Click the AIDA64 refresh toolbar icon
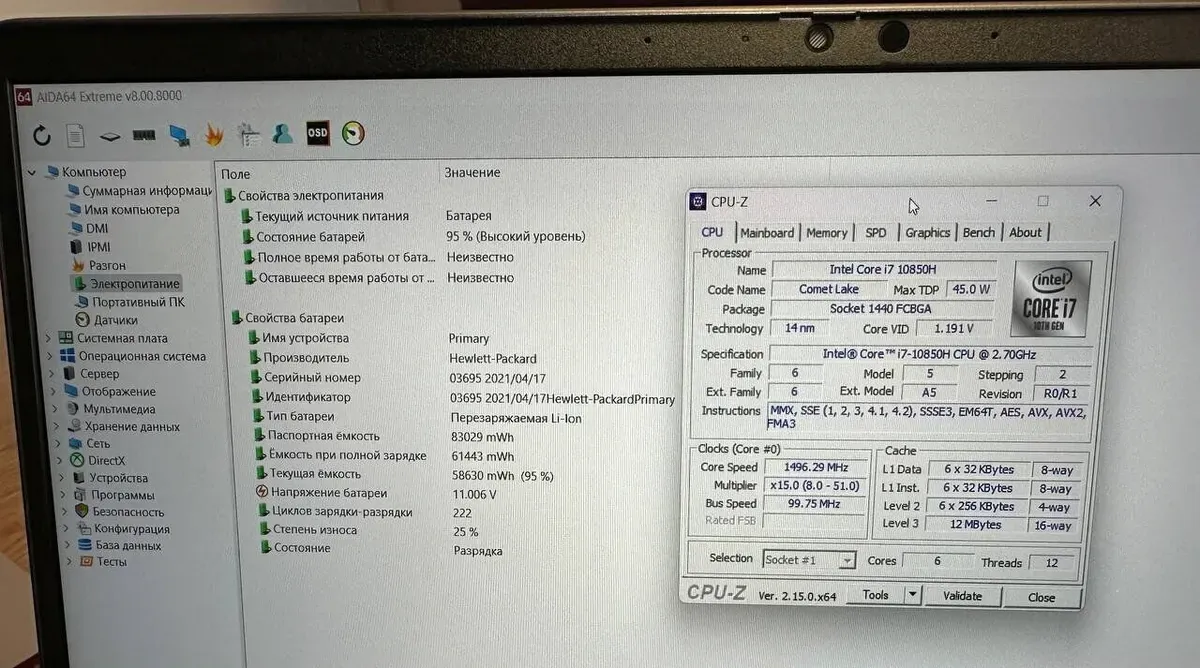1200x668 pixels. click(42, 135)
